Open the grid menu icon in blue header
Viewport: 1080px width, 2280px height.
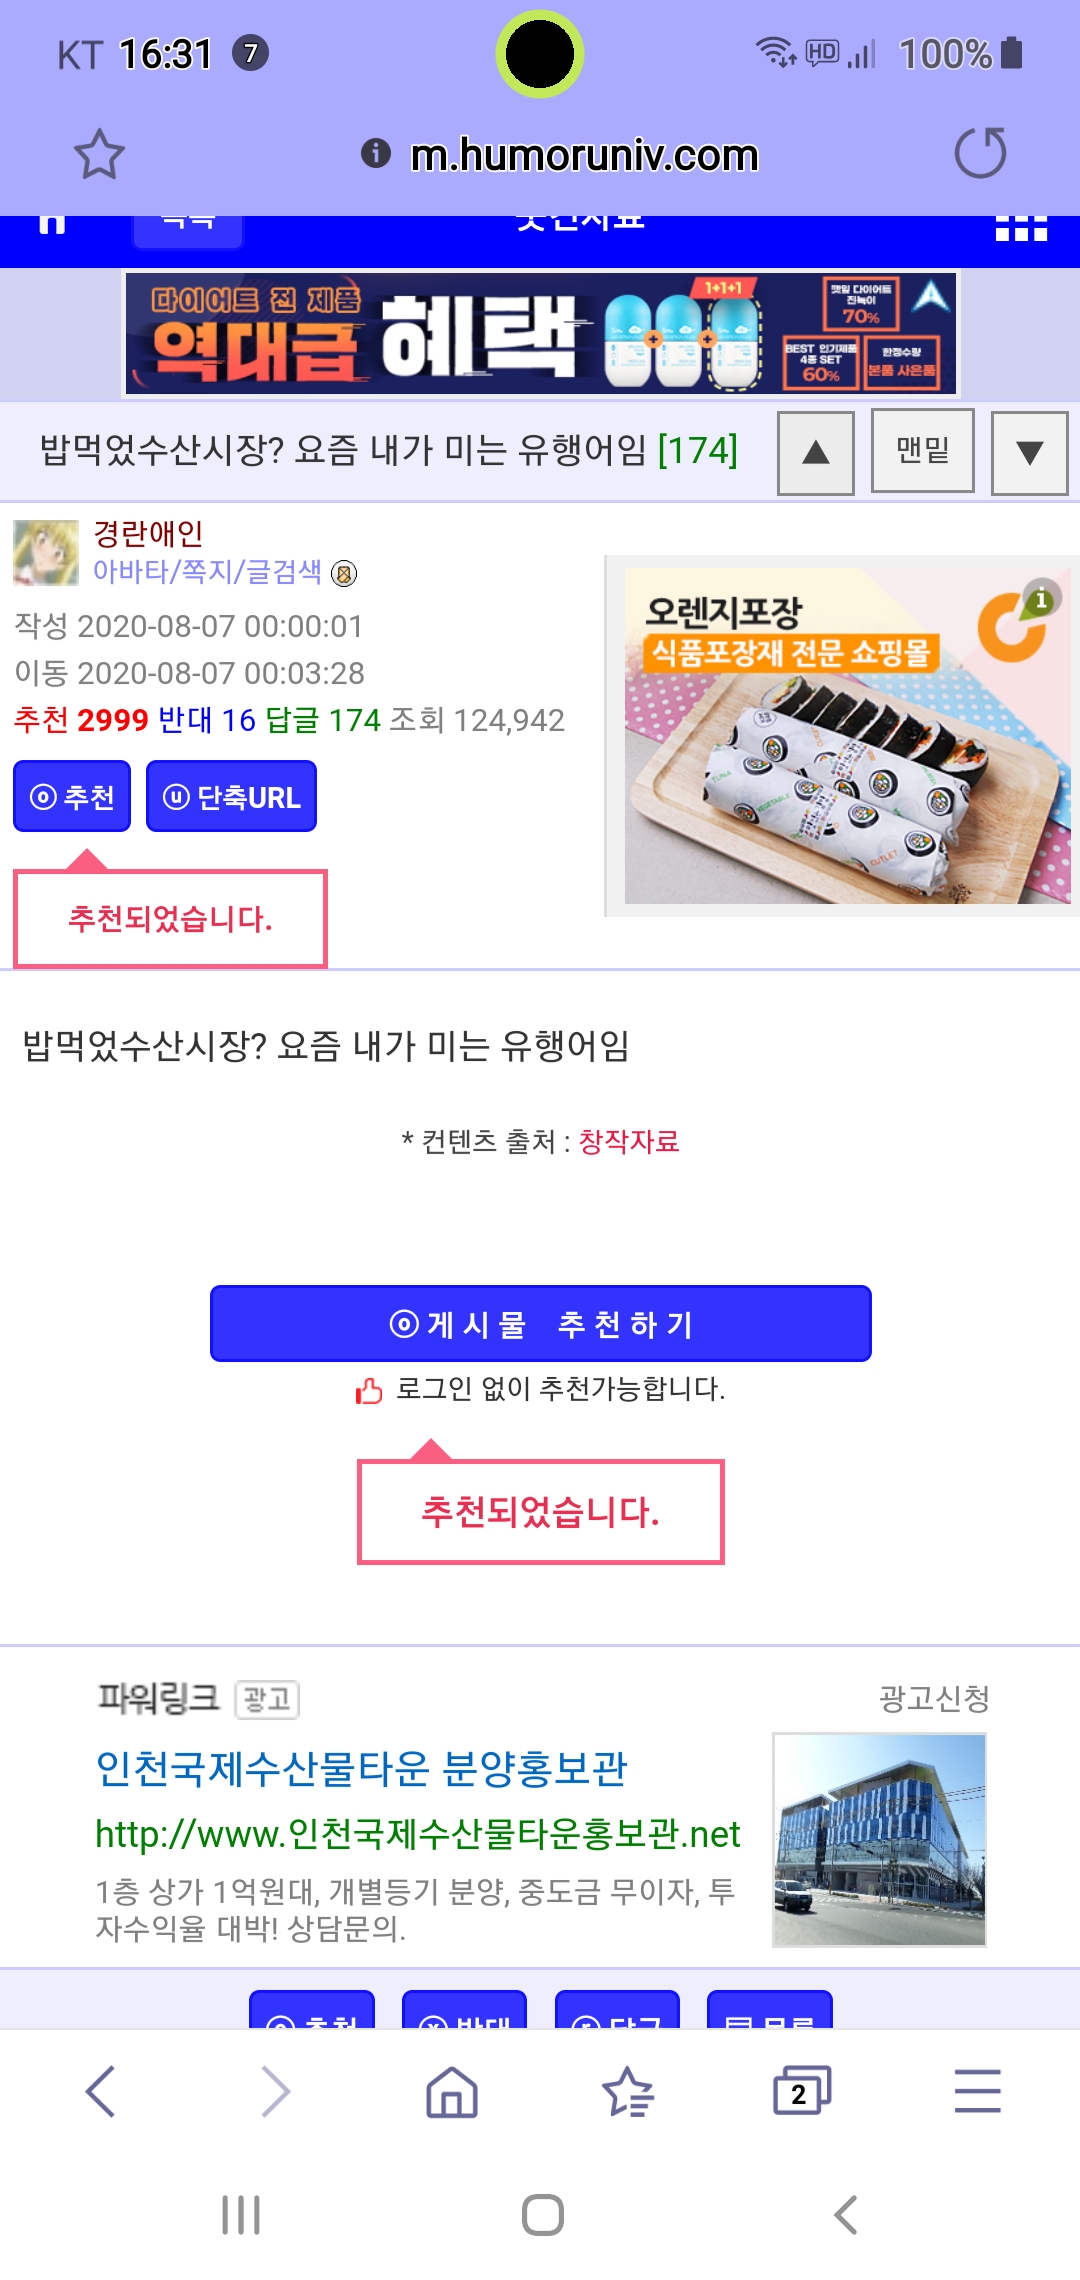[1021, 229]
